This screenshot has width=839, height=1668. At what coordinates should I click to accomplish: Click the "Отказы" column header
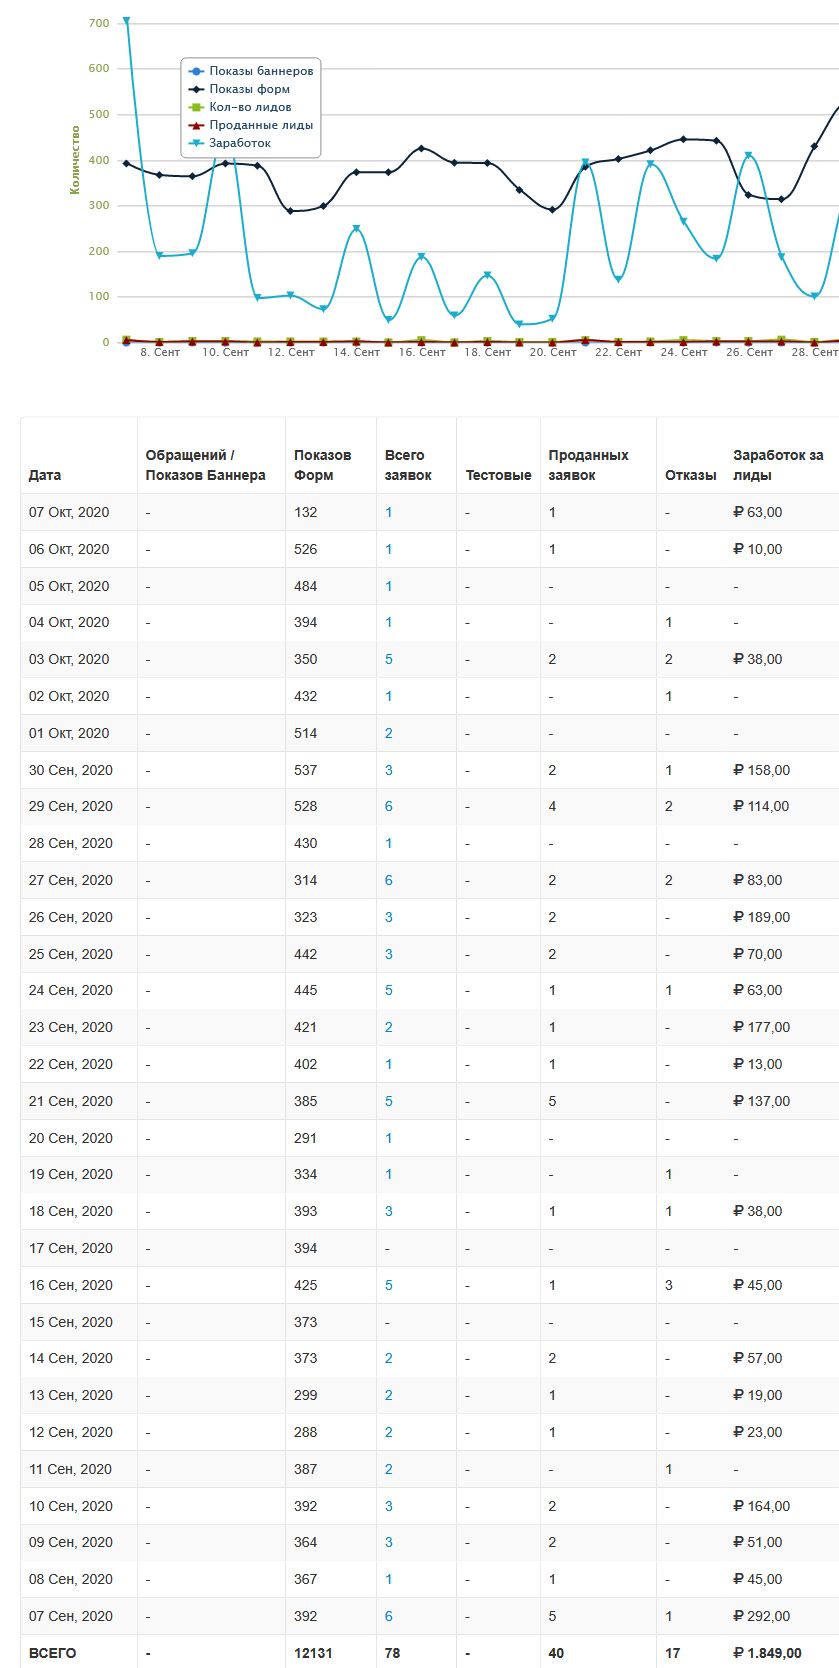[x=690, y=475]
